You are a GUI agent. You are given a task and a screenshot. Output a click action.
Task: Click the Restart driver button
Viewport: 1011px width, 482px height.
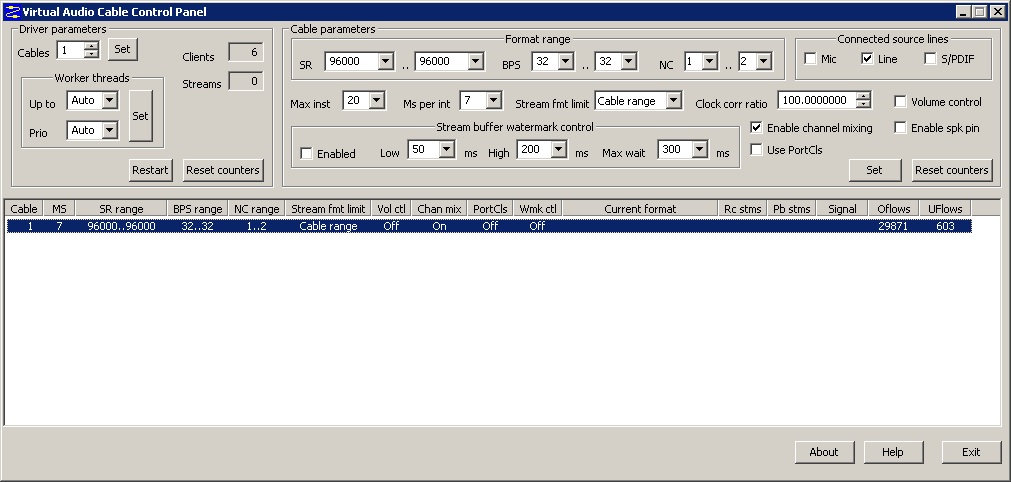point(150,170)
